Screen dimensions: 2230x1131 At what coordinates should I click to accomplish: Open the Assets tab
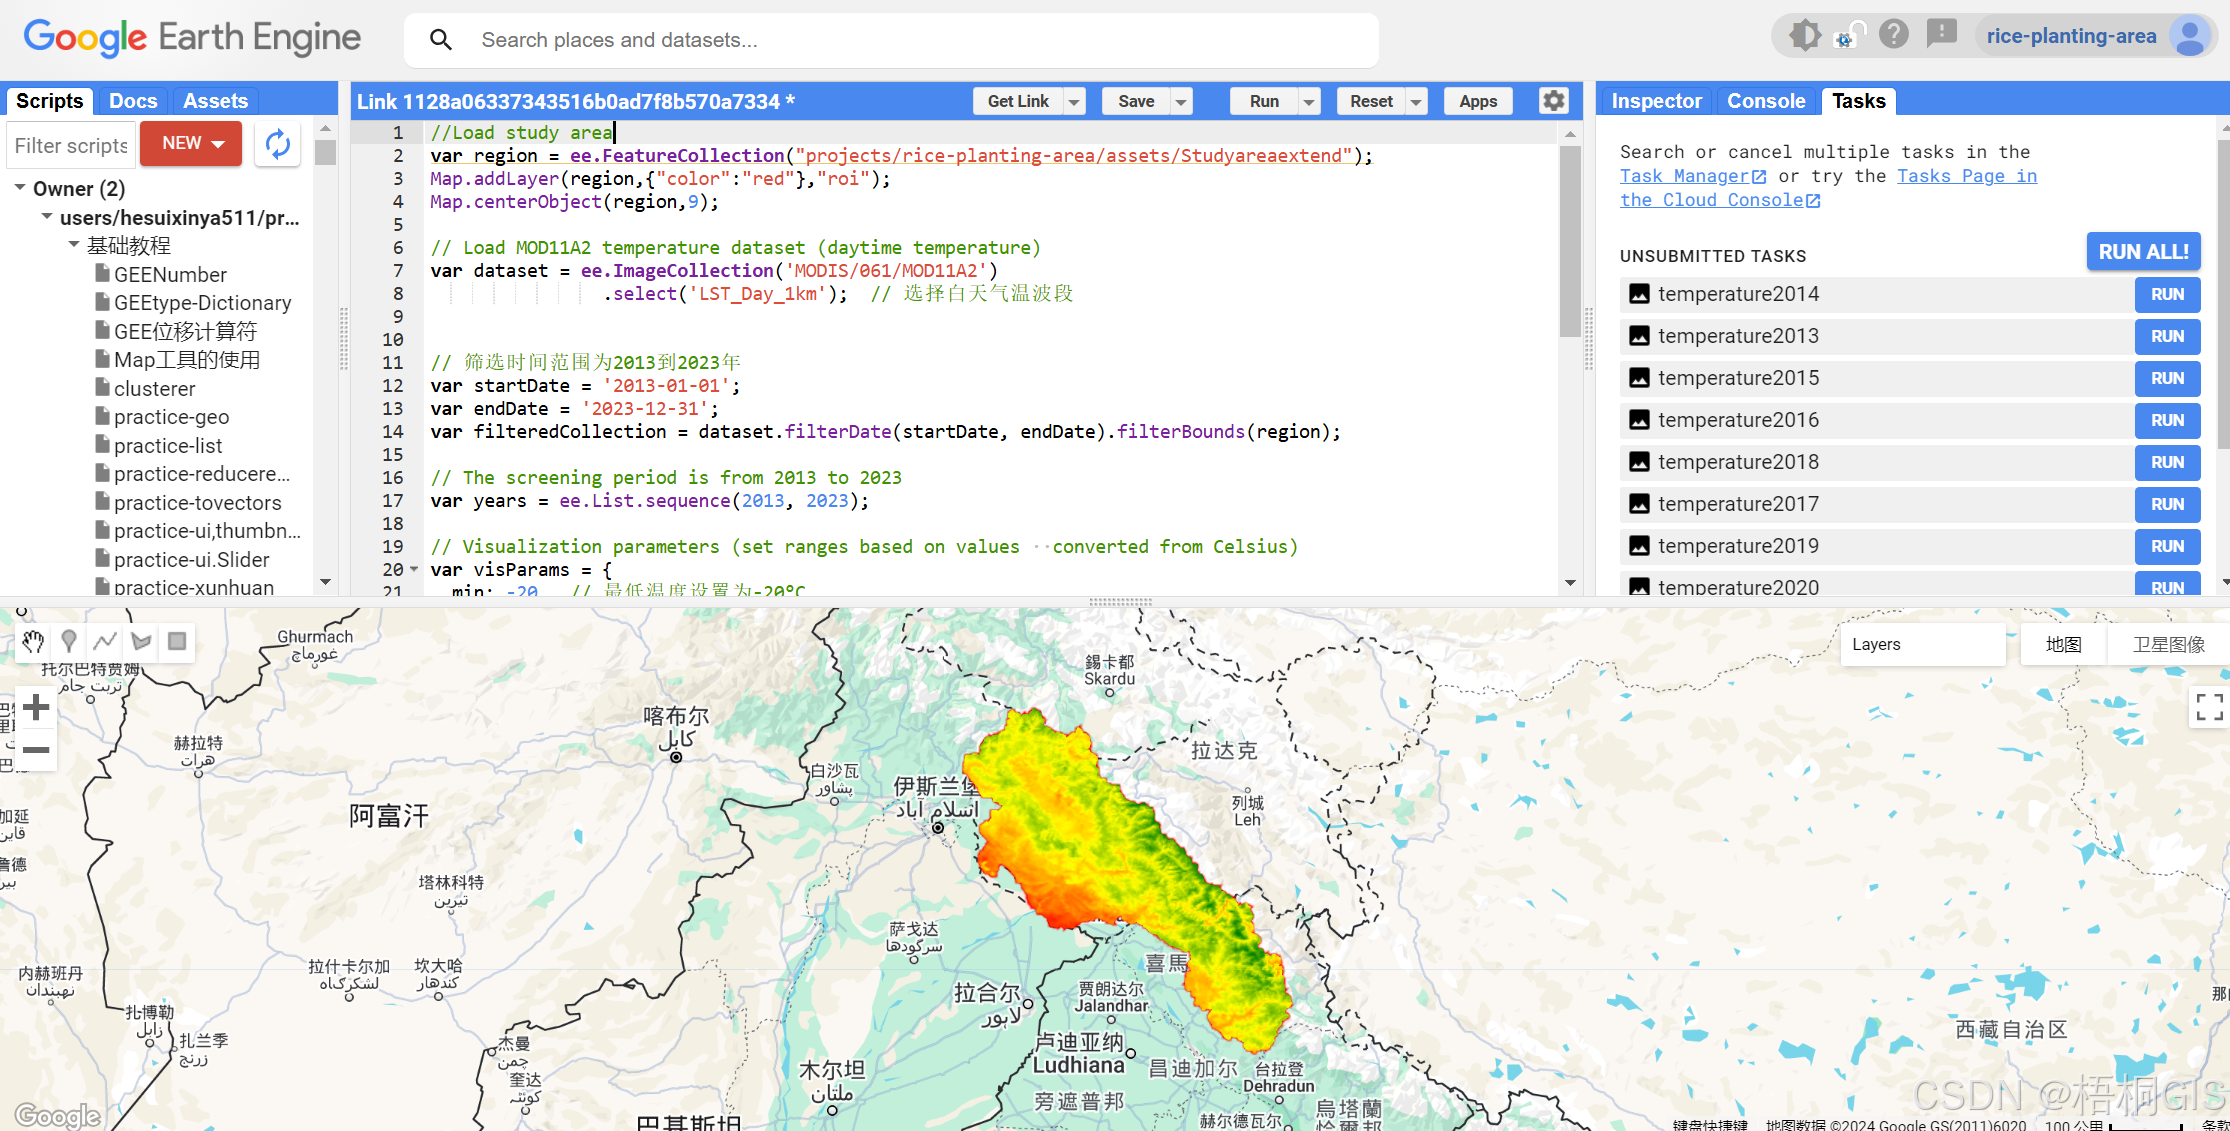coord(215,101)
